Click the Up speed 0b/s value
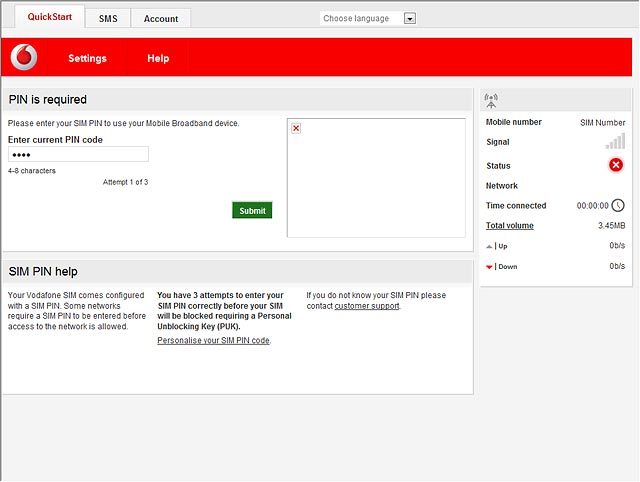Viewport: 640px width, 482px height. 617,245
